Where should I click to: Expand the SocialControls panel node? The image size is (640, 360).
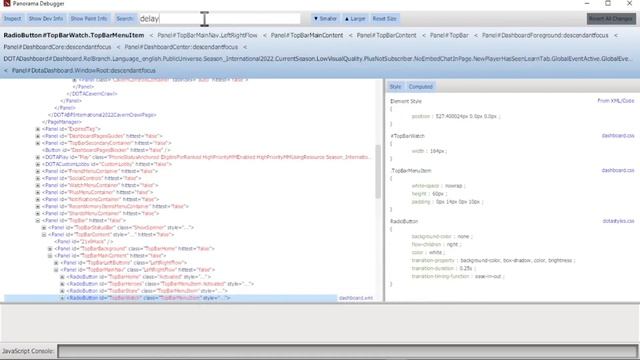coord(38,178)
